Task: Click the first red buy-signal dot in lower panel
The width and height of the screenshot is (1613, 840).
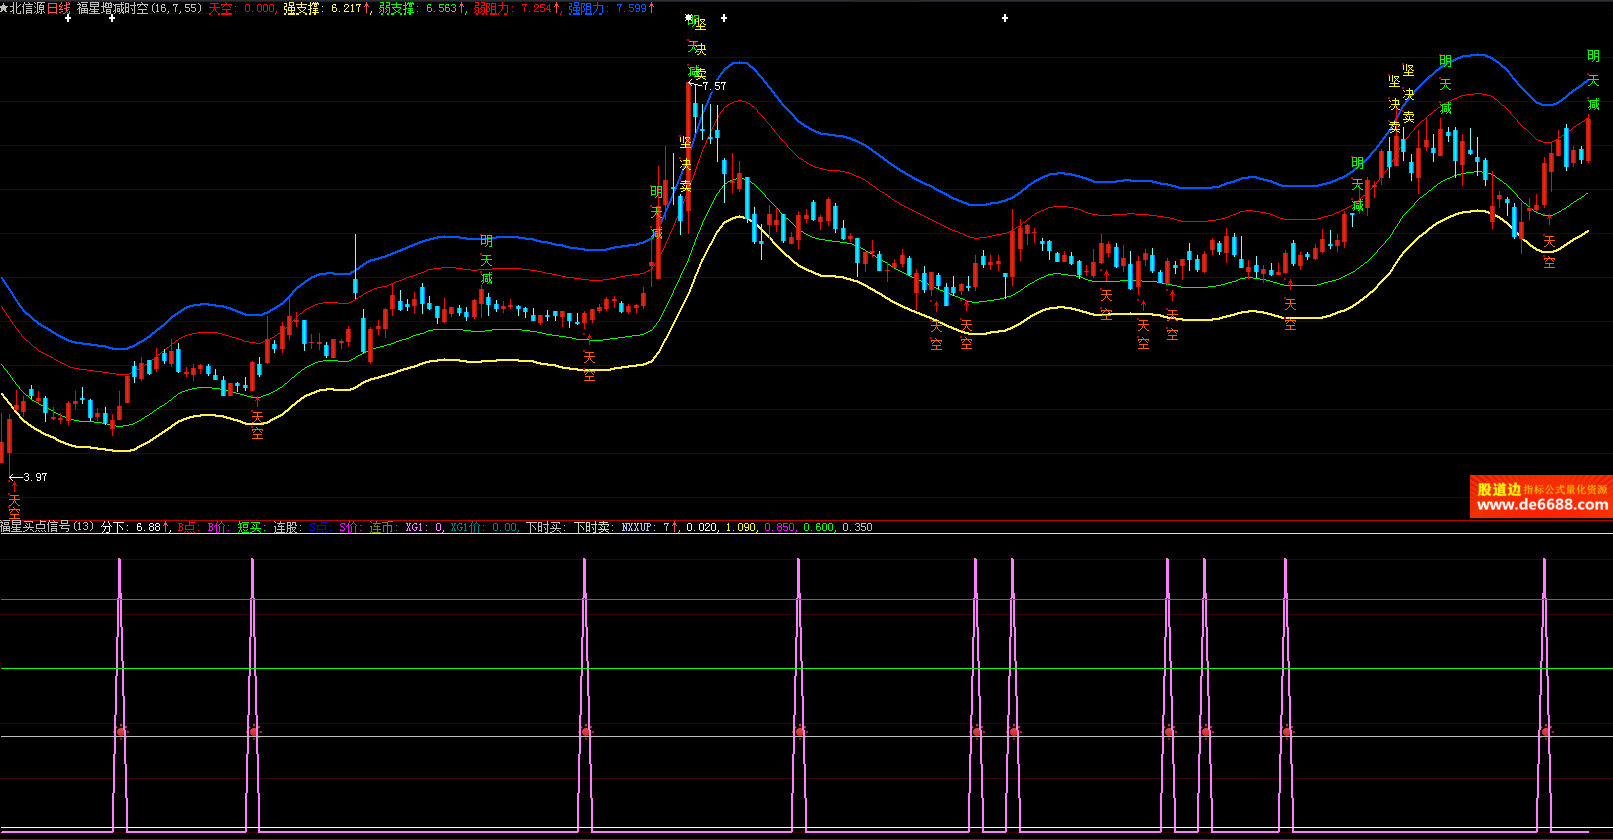Action: click(x=121, y=732)
